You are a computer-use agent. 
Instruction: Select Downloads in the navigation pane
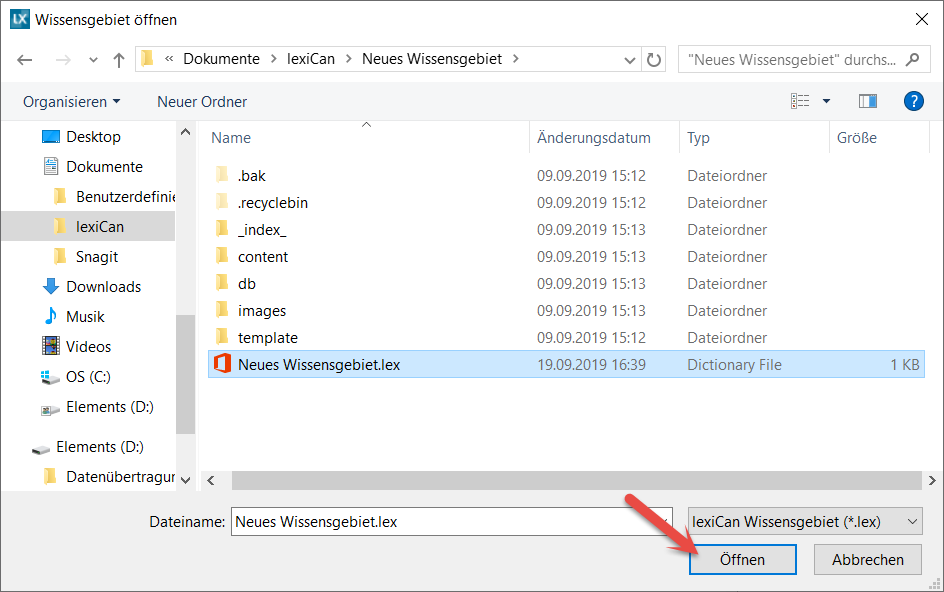[x=103, y=287]
